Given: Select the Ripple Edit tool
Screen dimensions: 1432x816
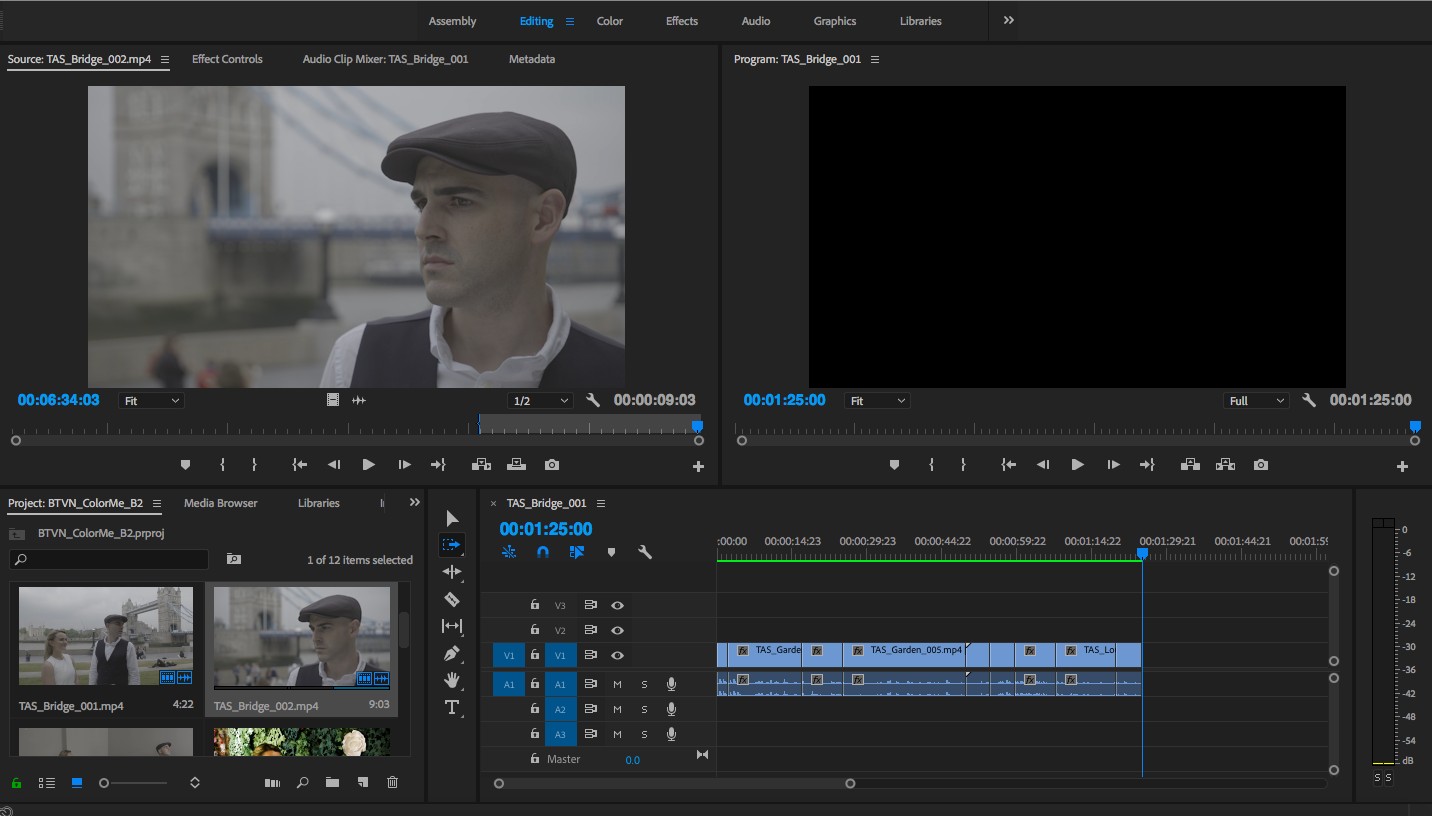Looking at the screenshot, I should [x=452, y=572].
